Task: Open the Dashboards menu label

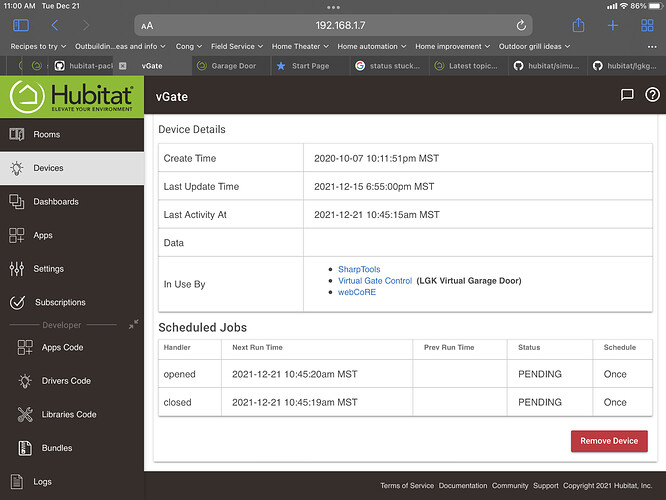Action: tap(56, 202)
